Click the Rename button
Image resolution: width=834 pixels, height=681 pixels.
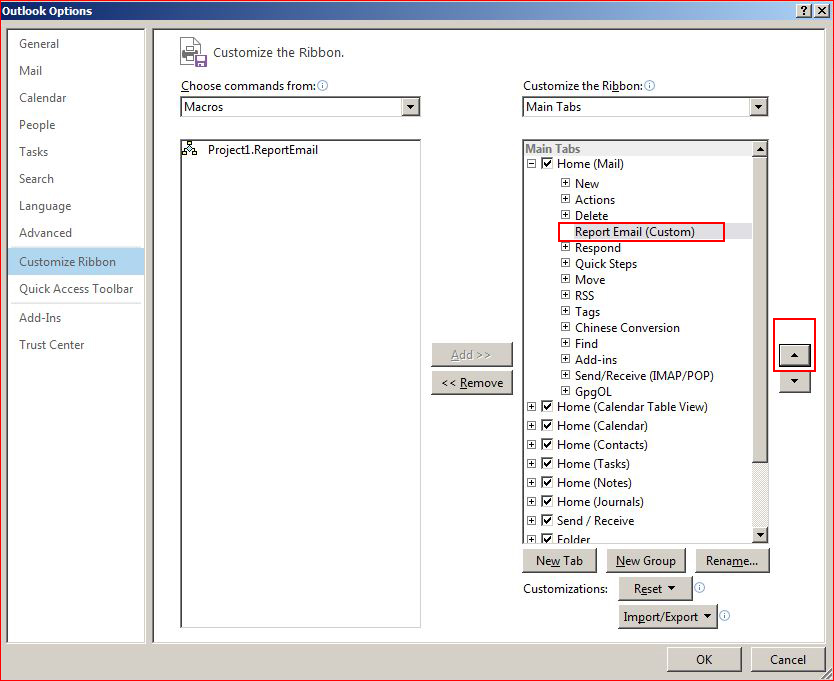(x=732, y=561)
